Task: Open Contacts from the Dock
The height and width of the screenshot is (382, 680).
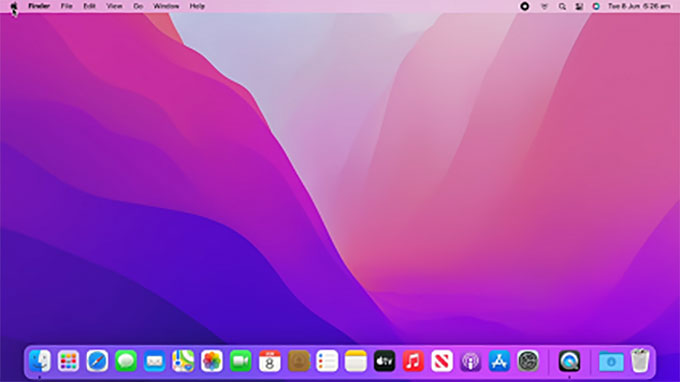Action: (x=298, y=361)
